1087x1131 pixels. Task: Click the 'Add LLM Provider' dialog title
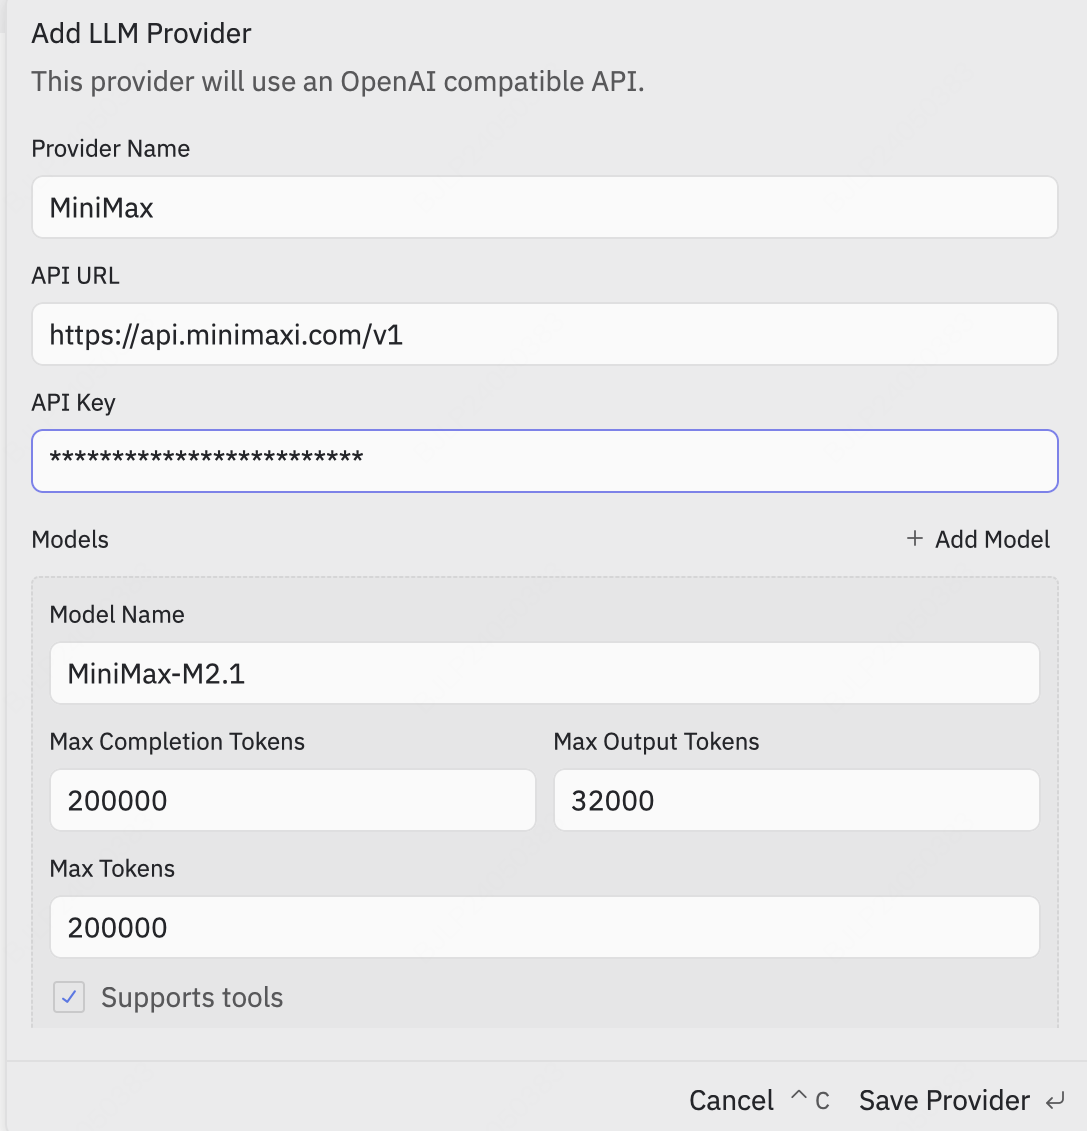click(141, 34)
